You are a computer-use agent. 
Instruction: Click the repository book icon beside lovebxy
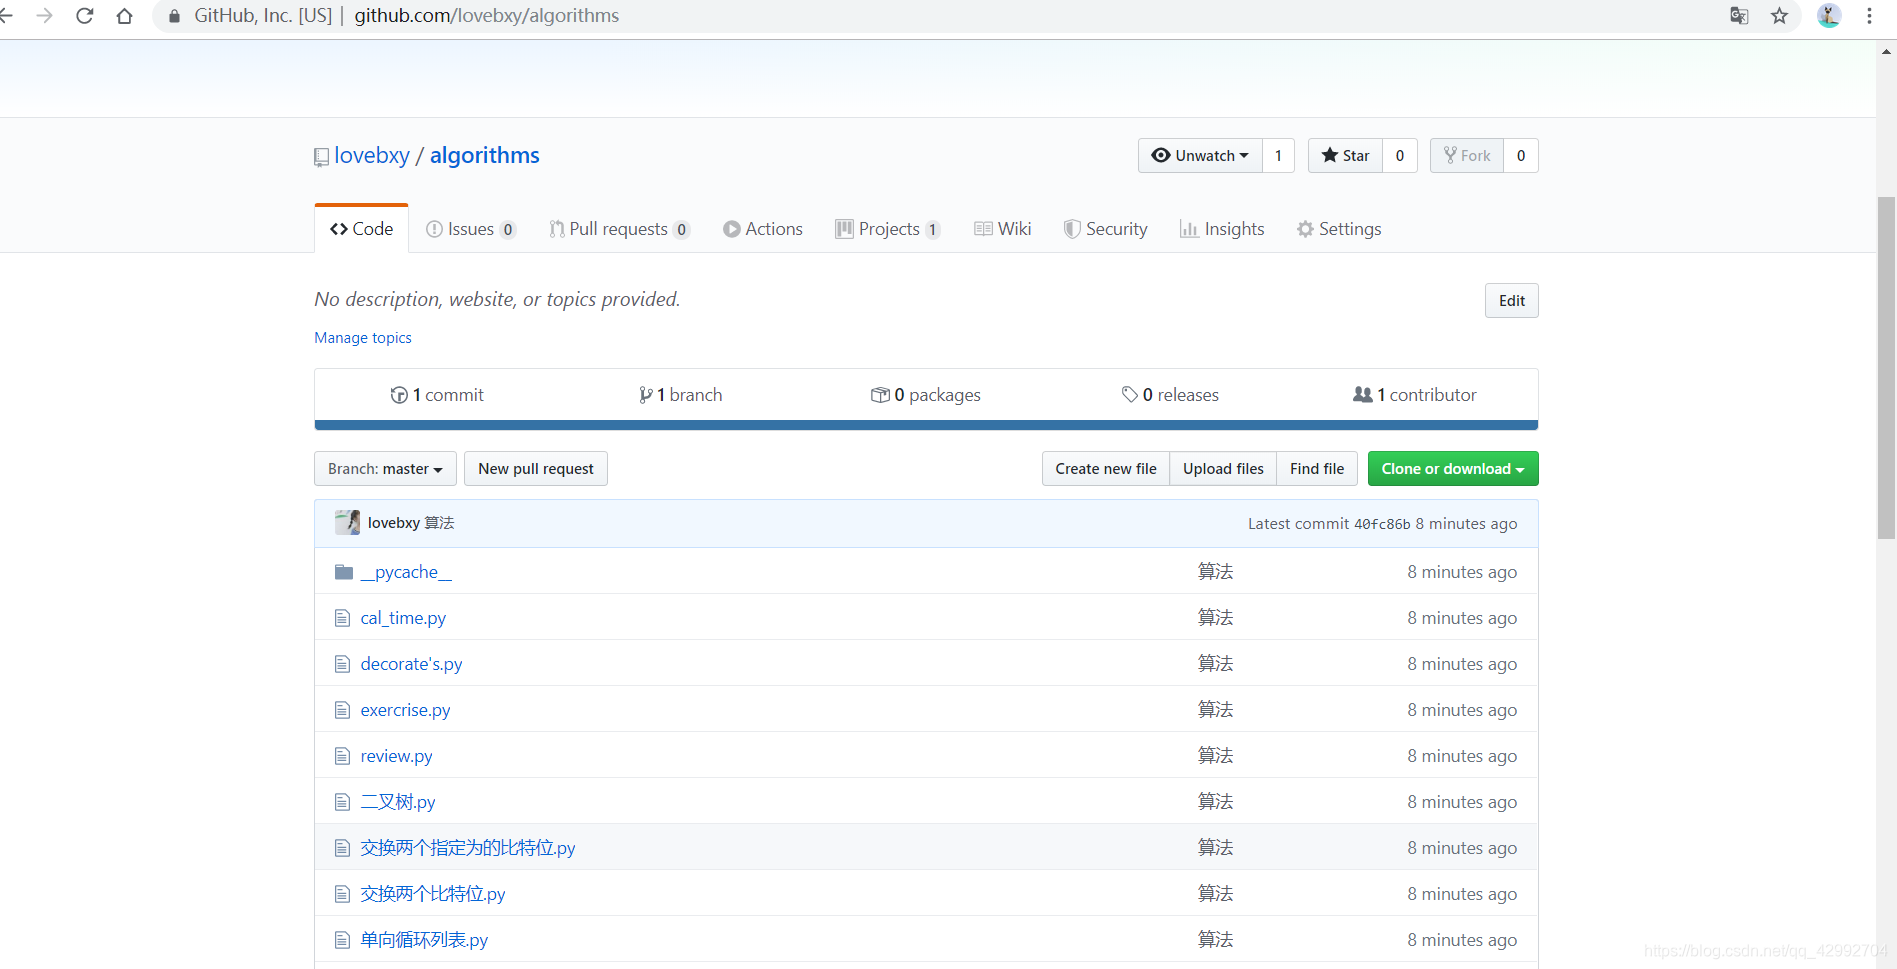(321, 157)
